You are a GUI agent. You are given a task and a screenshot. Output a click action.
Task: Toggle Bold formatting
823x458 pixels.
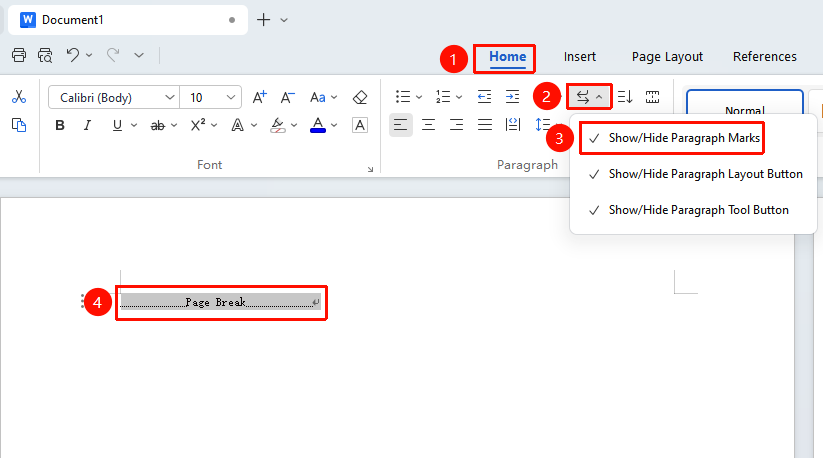pos(60,125)
